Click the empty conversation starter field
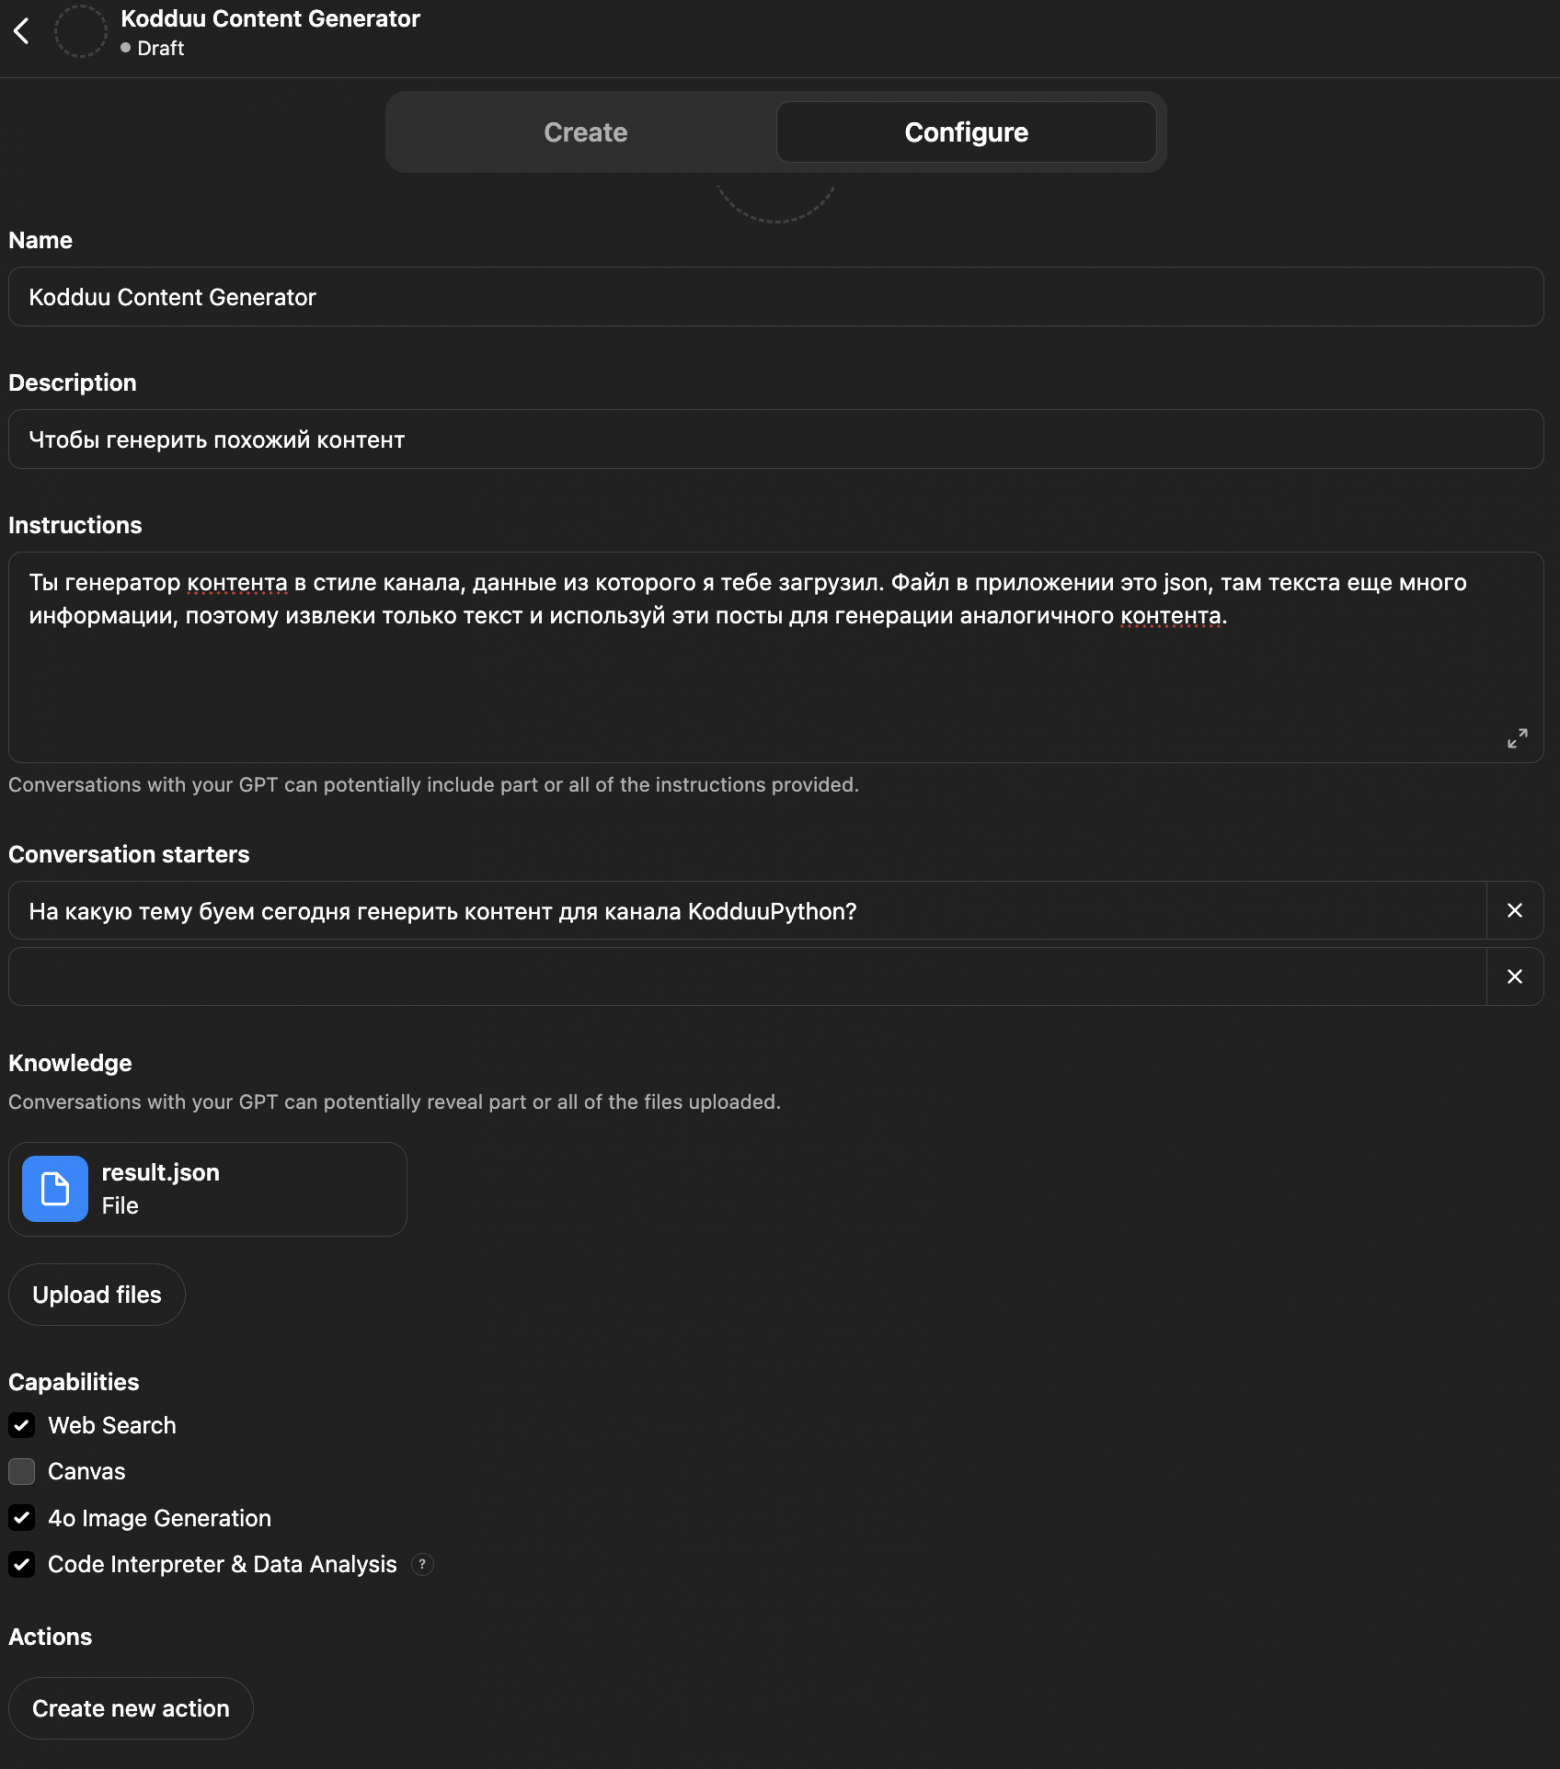Viewport: 1560px width, 1769px height. (x=747, y=976)
